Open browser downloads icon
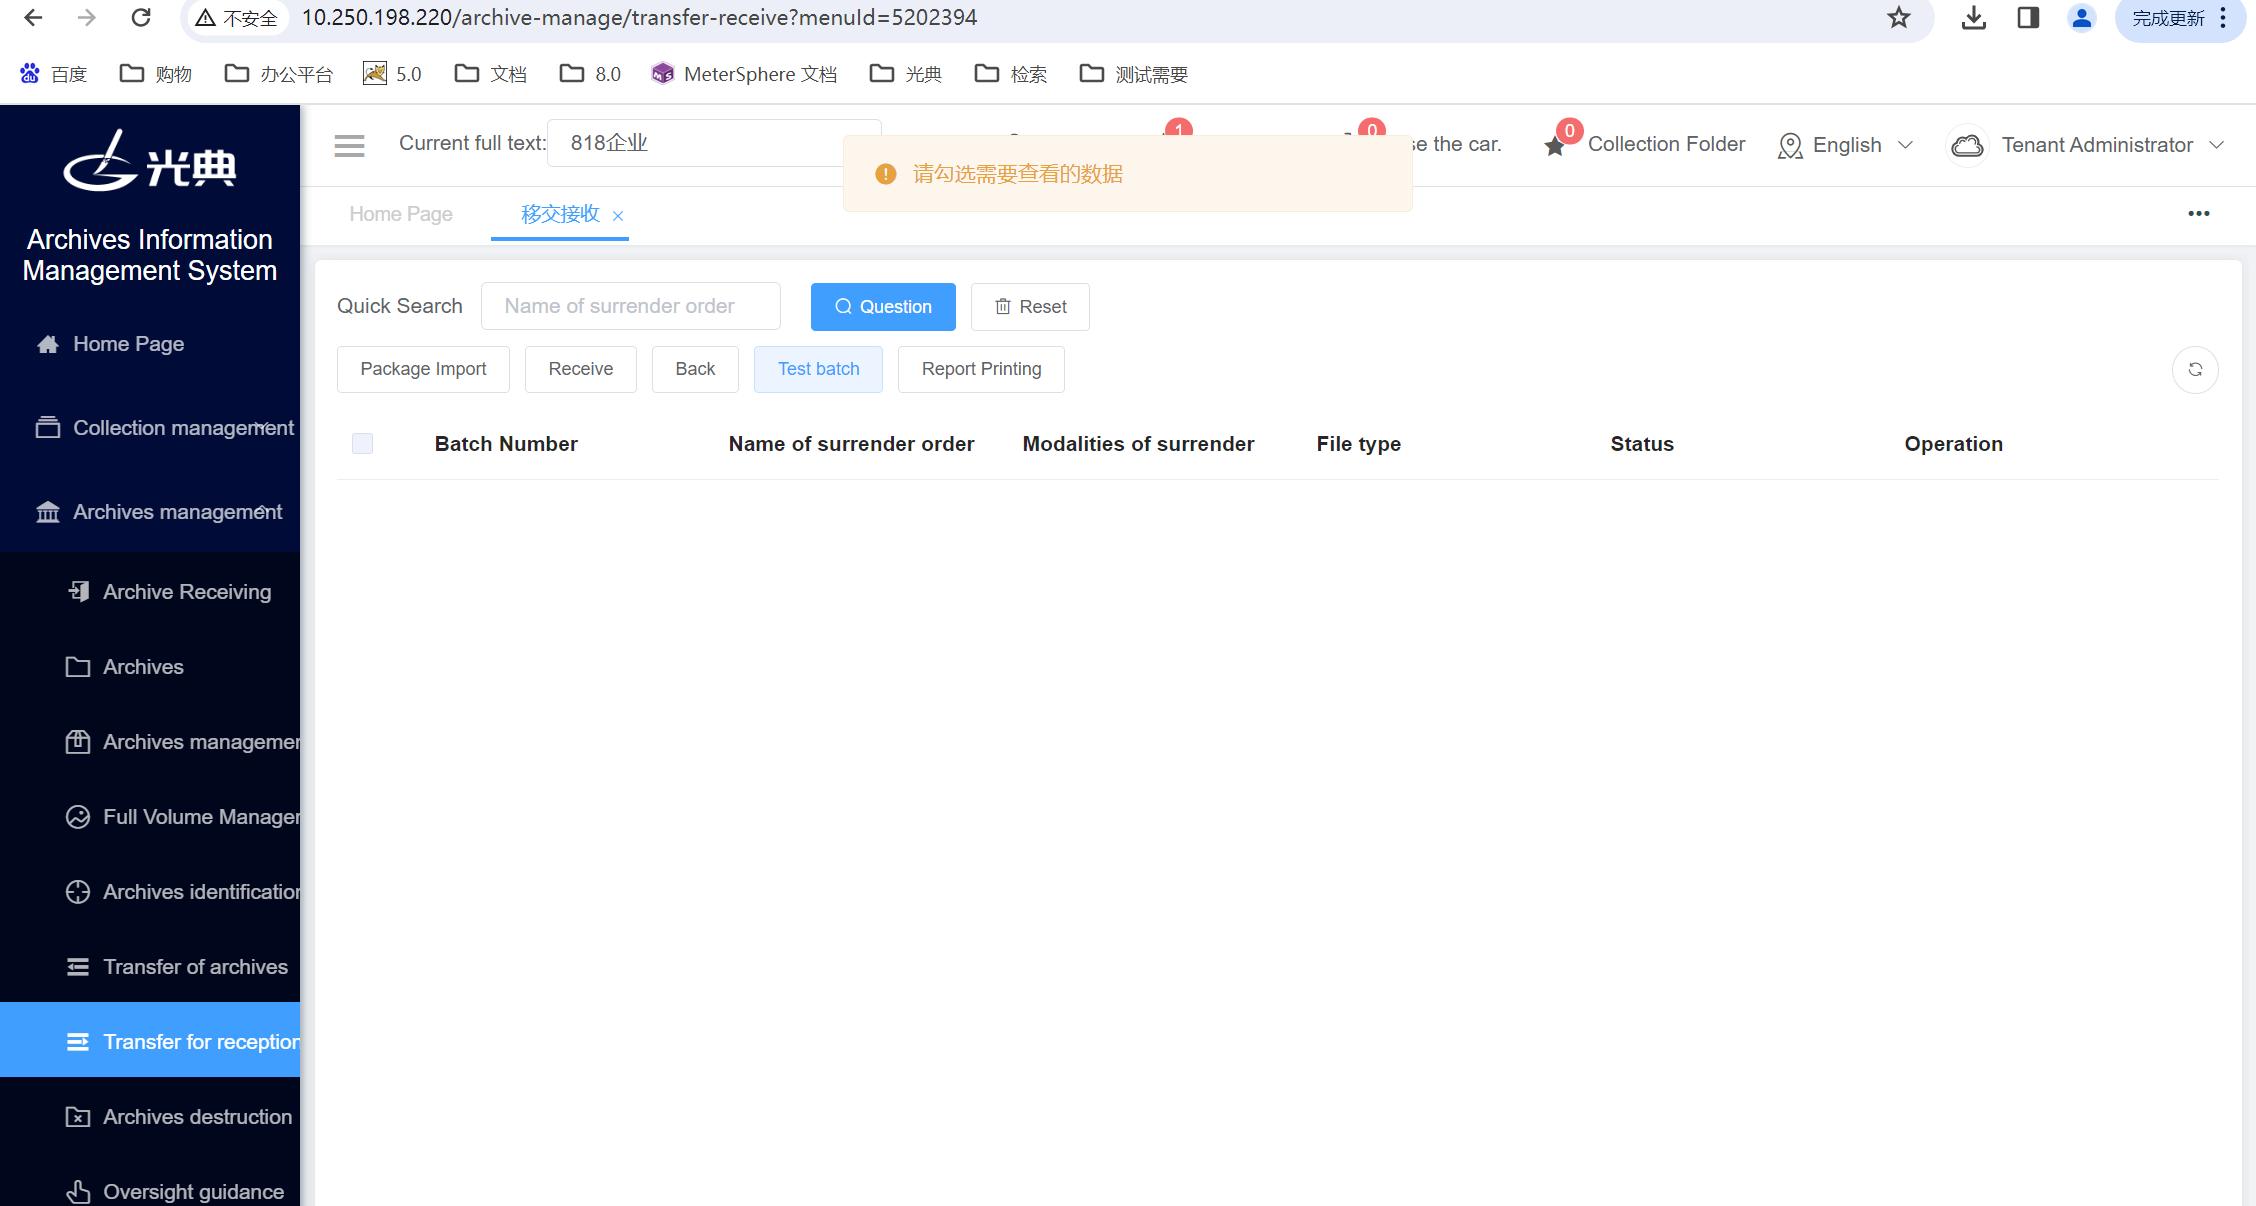Viewport: 2256px width, 1206px height. [1973, 17]
